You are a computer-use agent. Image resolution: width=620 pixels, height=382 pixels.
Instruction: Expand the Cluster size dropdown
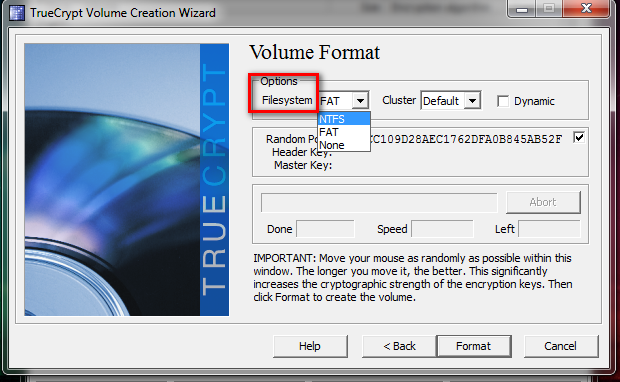[x=472, y=101]
